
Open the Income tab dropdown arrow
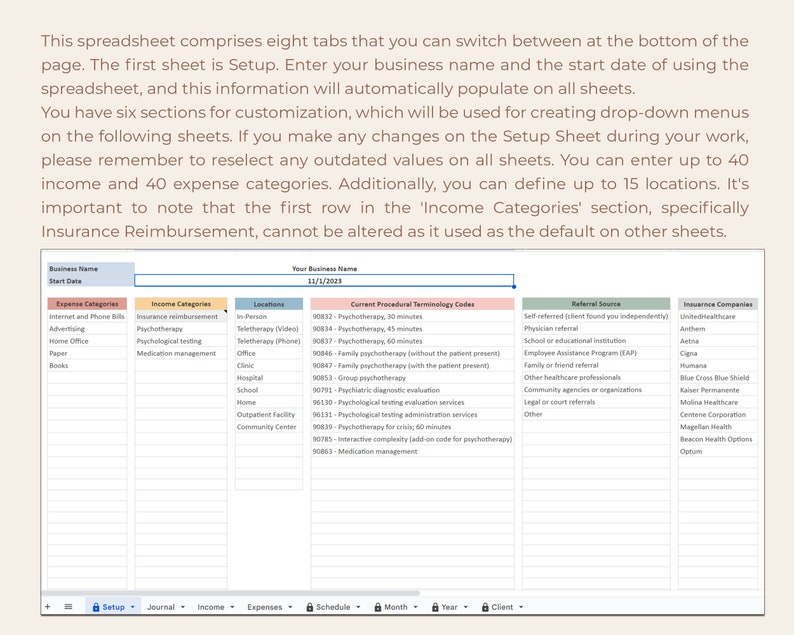click(232, 607)
